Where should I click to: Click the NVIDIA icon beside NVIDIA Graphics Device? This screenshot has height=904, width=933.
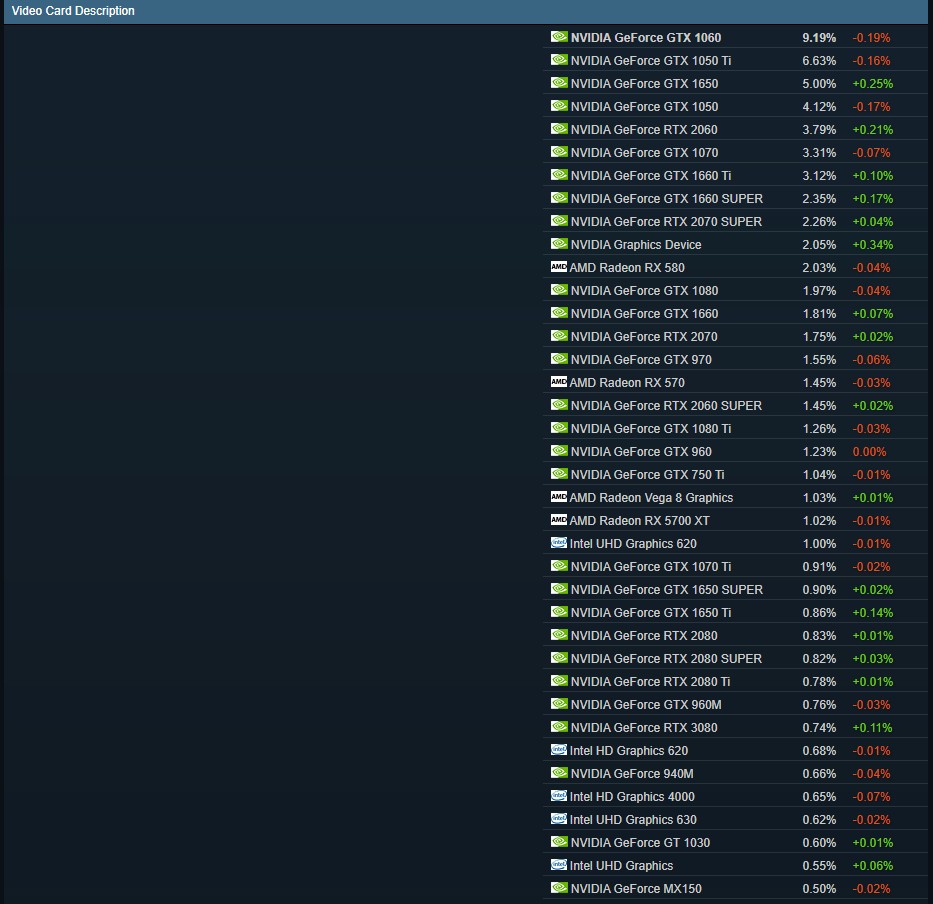tap(558, 244)
